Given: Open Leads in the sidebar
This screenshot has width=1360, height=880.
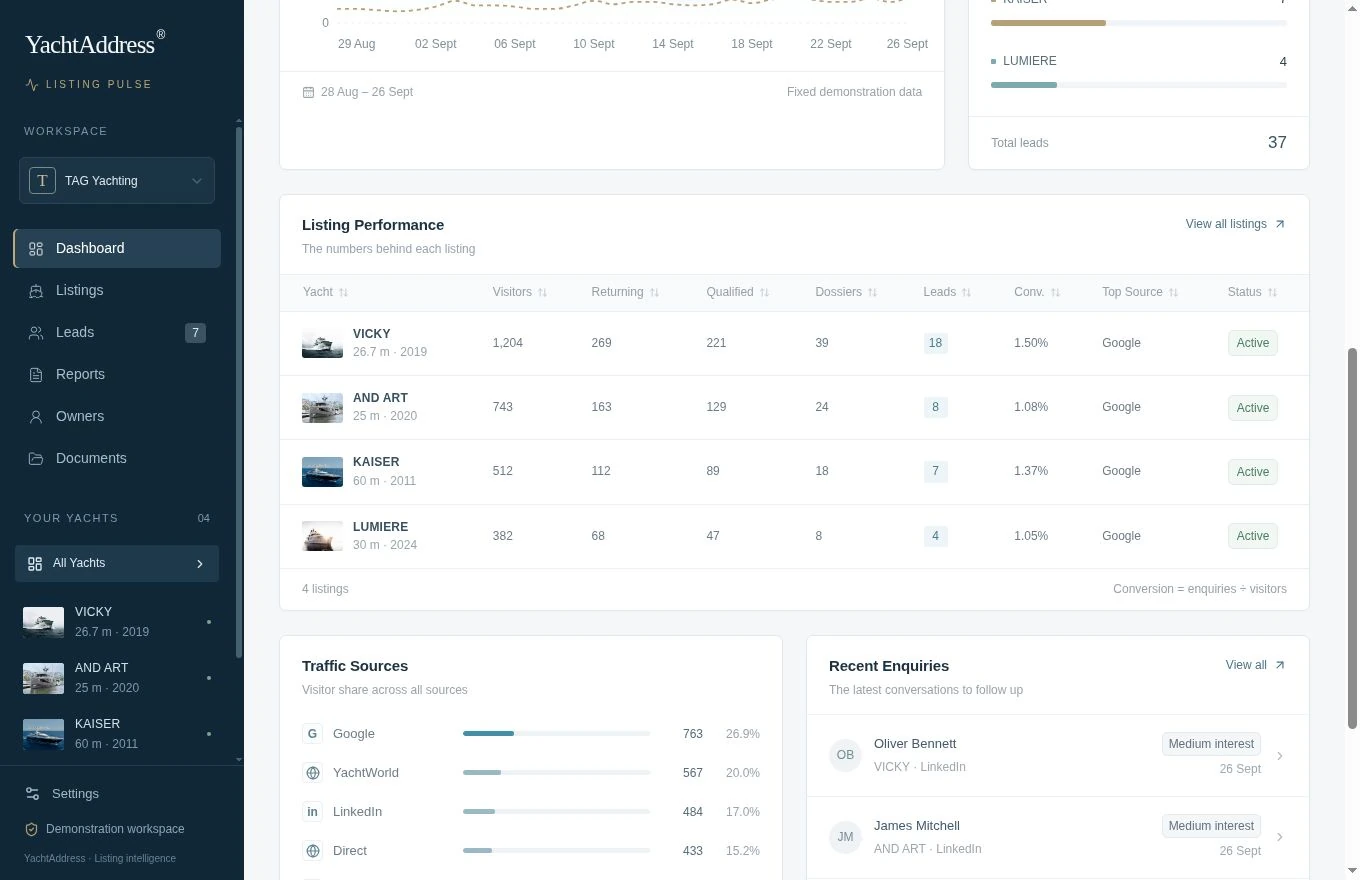Looking at the screenshot, I should click(x=117, y=333).
